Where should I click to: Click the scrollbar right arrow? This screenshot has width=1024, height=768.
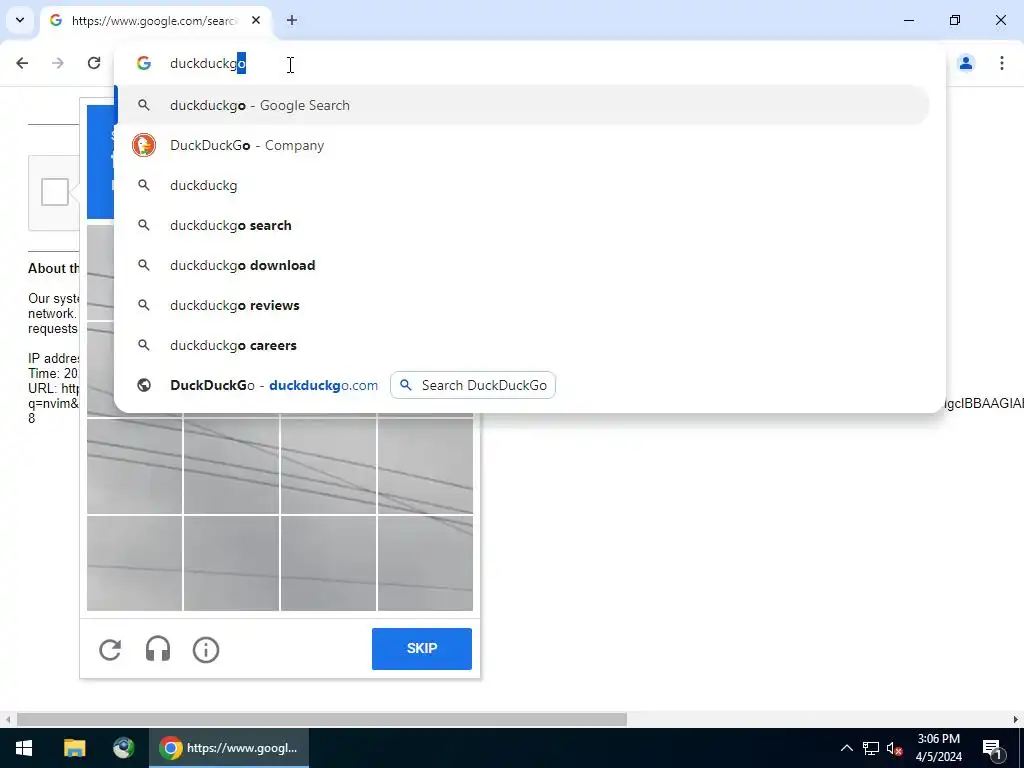point(1016,720)
